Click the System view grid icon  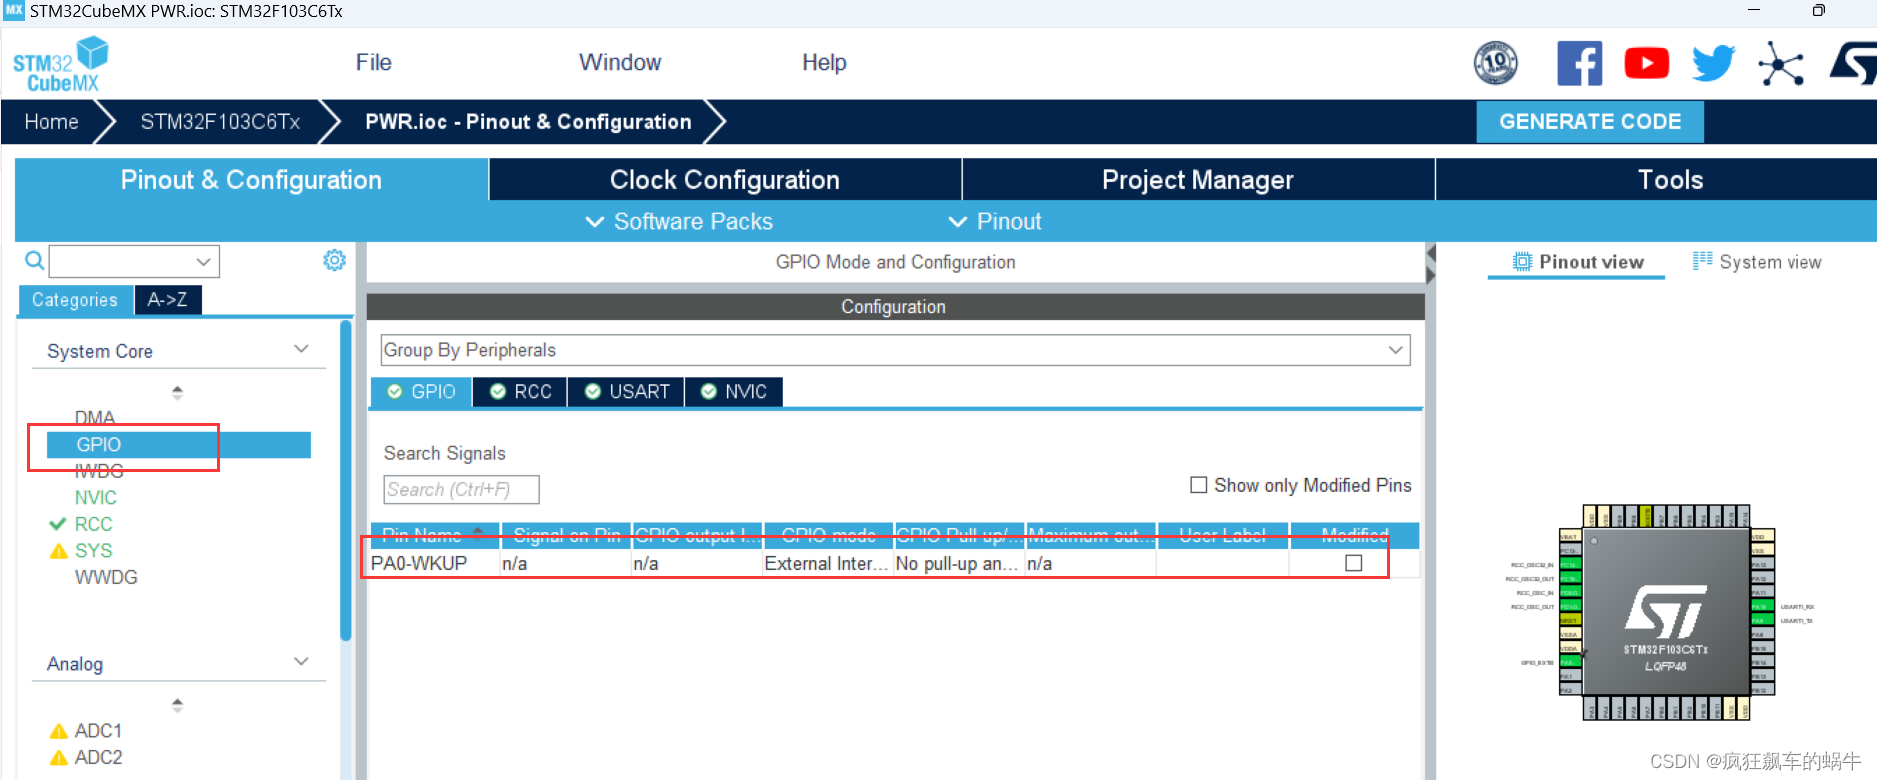pyautogui.click(x=1702, y=261)
